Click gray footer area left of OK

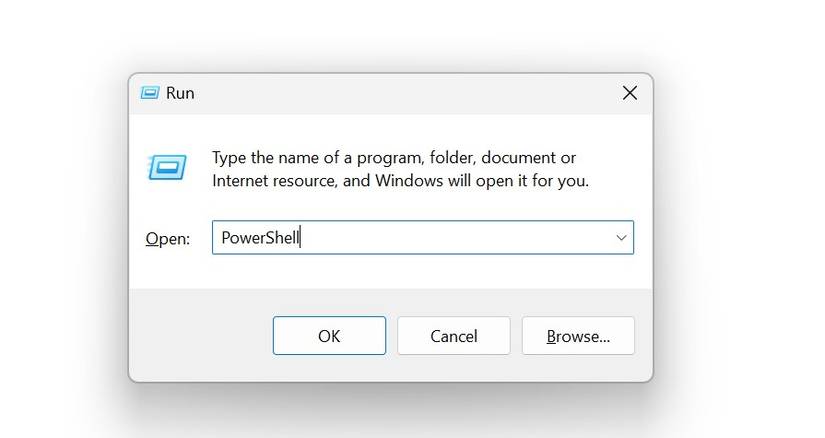[x=200, y=336]
